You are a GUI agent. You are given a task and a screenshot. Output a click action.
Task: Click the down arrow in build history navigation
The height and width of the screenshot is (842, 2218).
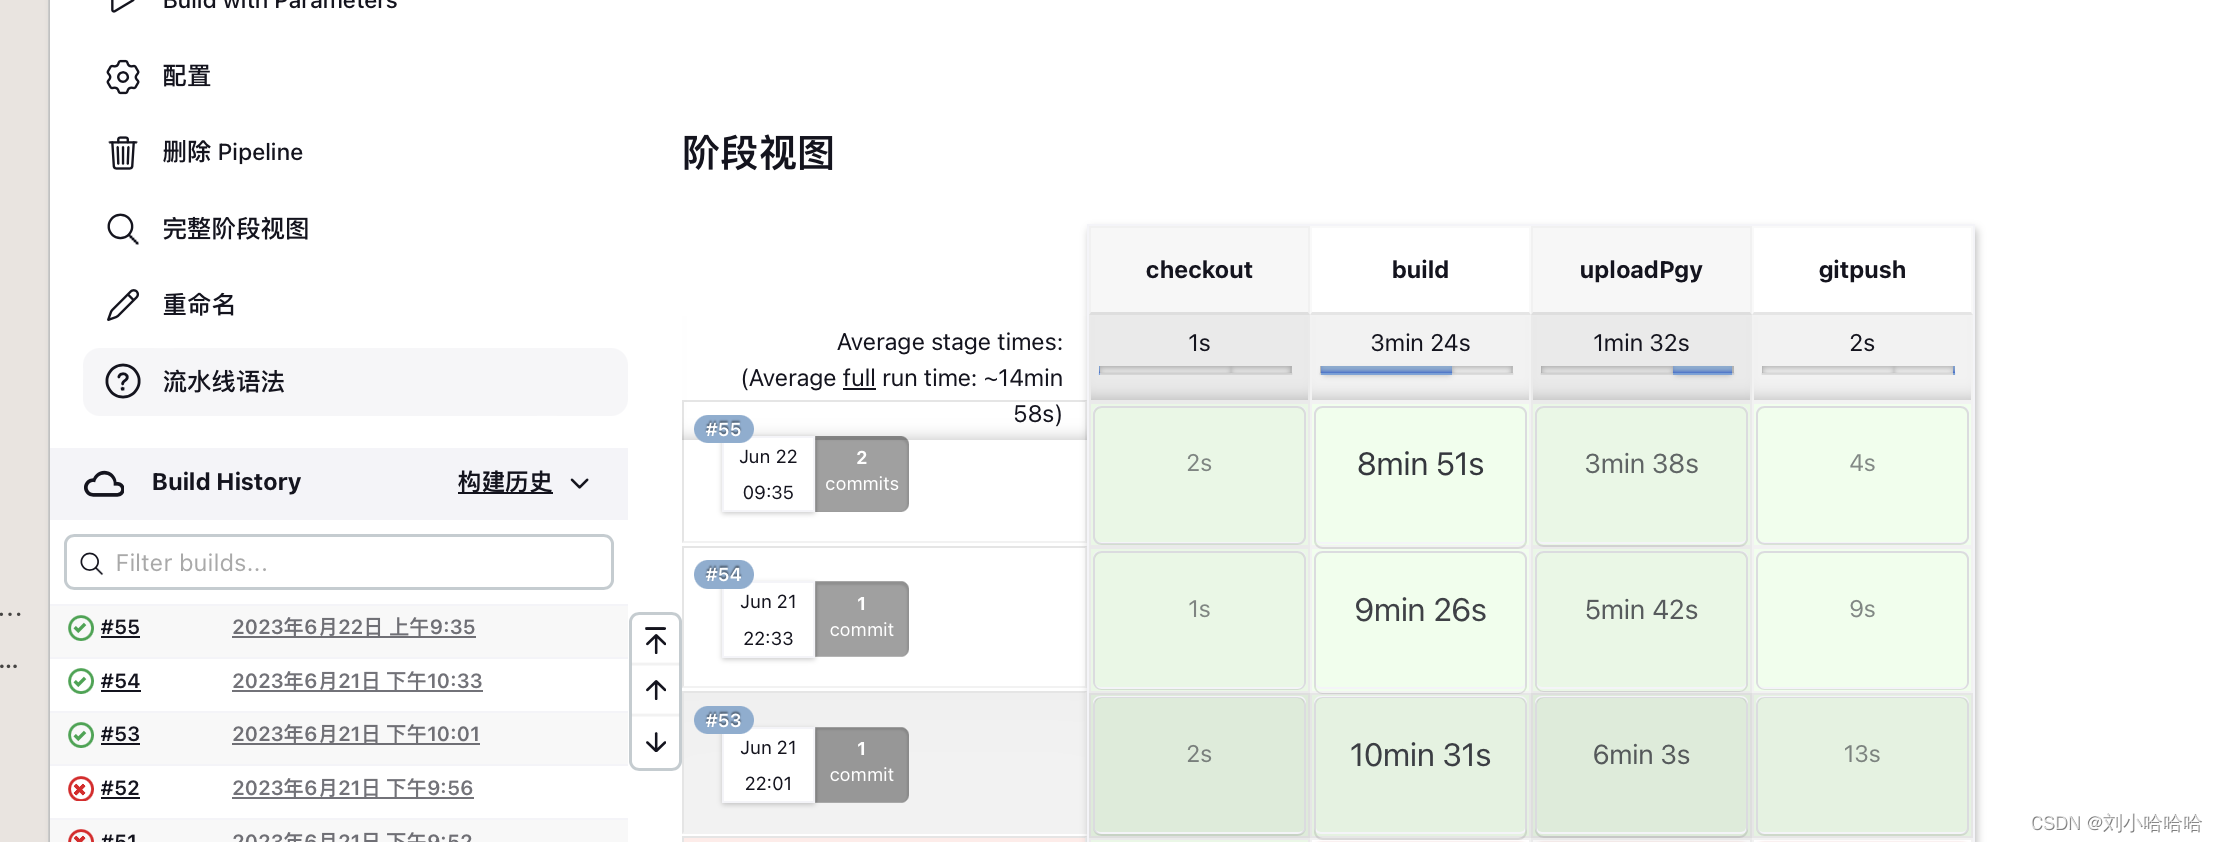[x=656, y=742]
